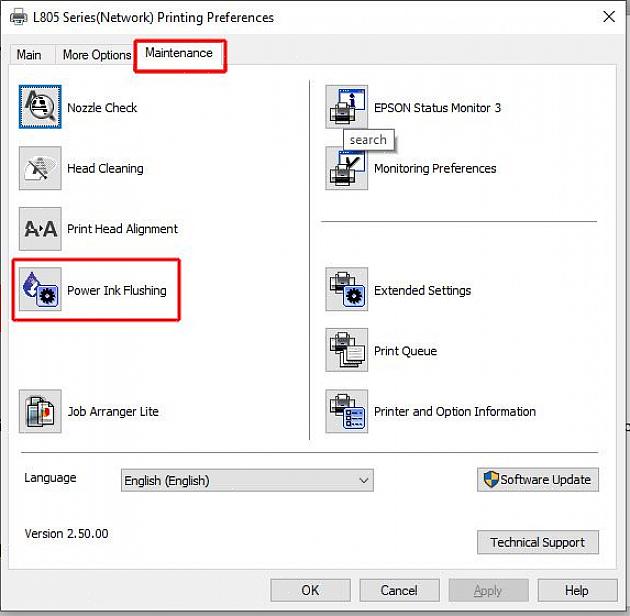The height and width of the screenshot is (616, 630).
Task: Click the Language label
Action: coord(50,478)
